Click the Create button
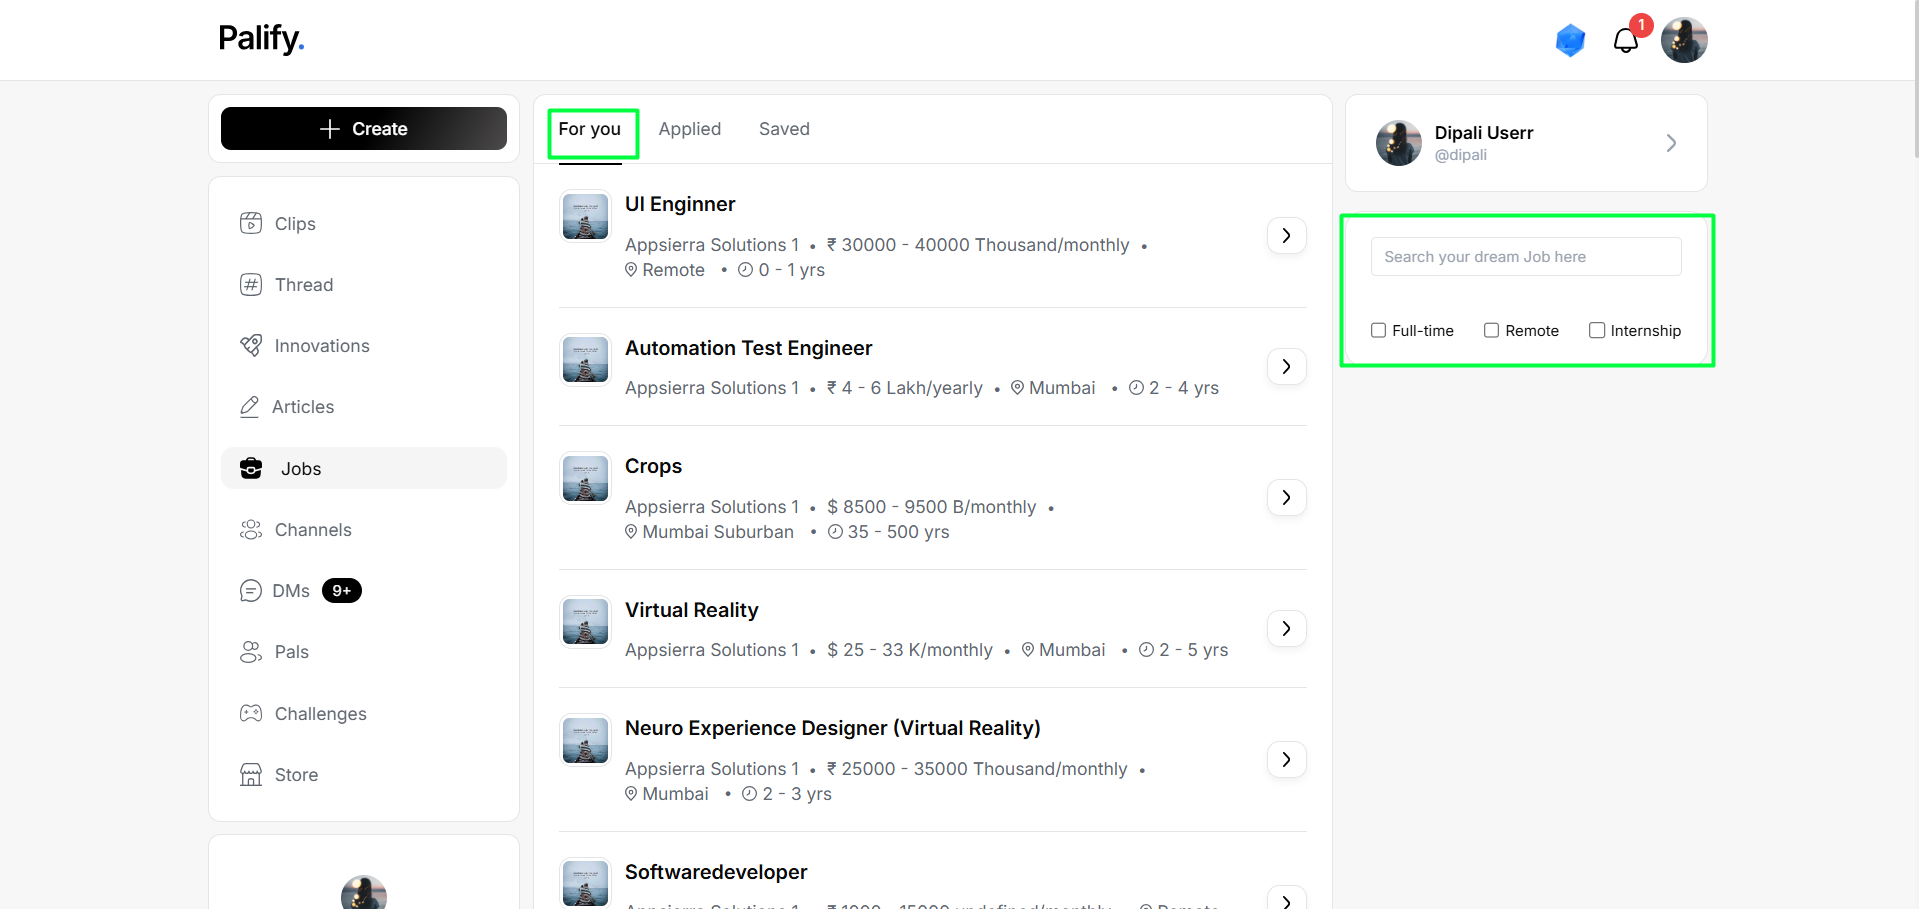Viewport: 1919px width, 909px height. point(364,129)
